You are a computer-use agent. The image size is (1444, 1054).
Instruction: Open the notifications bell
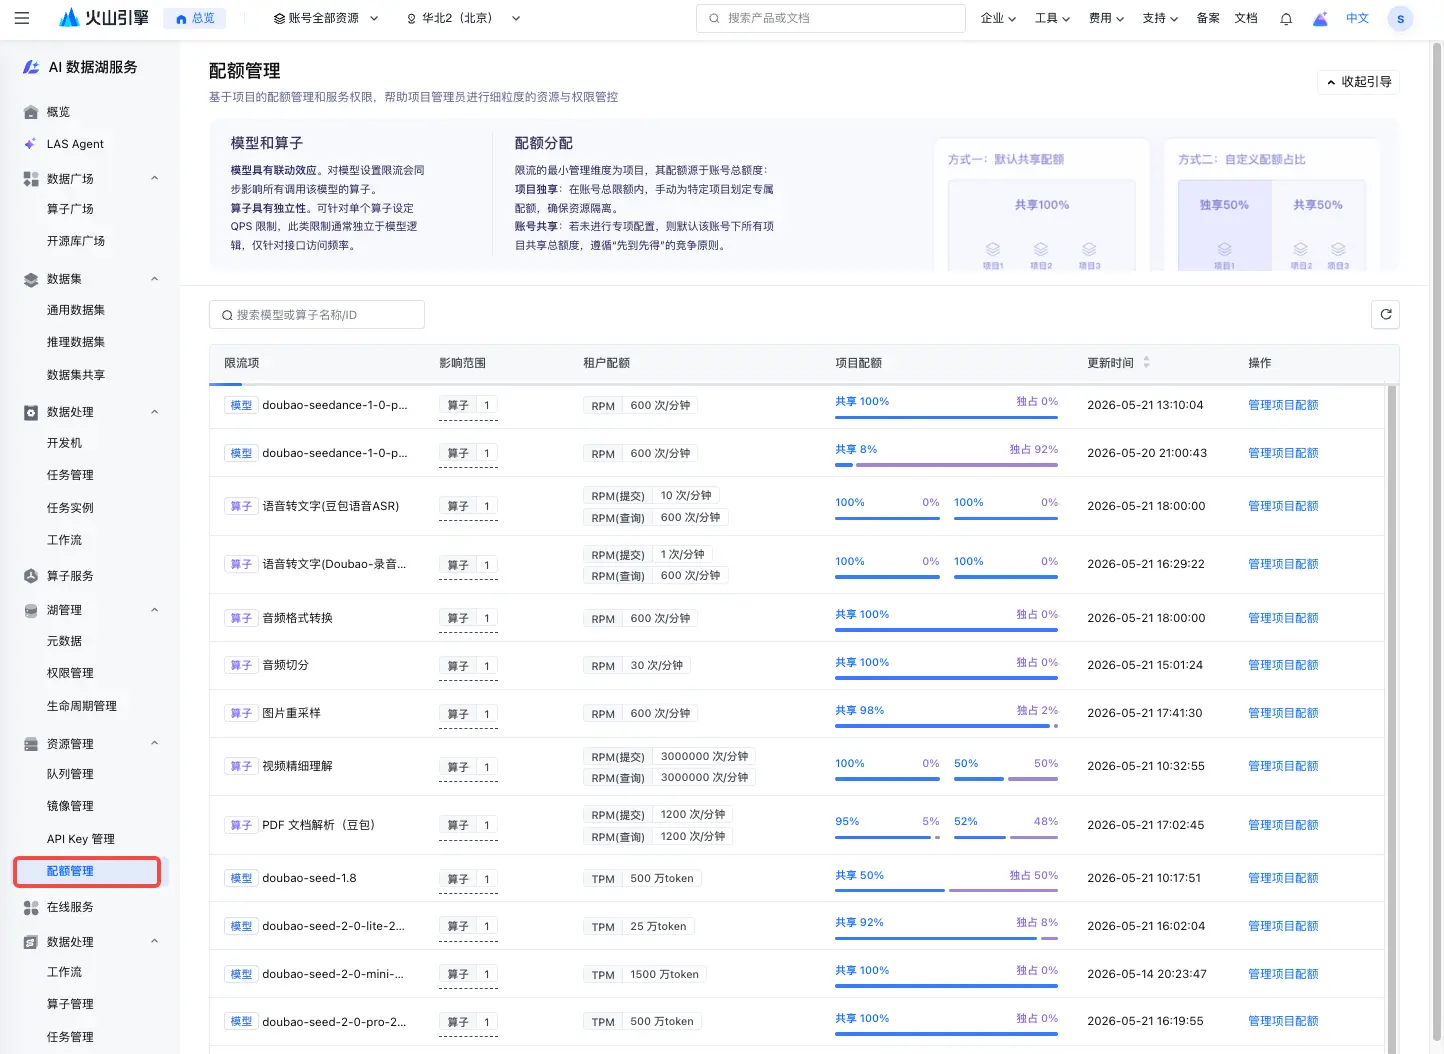pos(1286,18)
